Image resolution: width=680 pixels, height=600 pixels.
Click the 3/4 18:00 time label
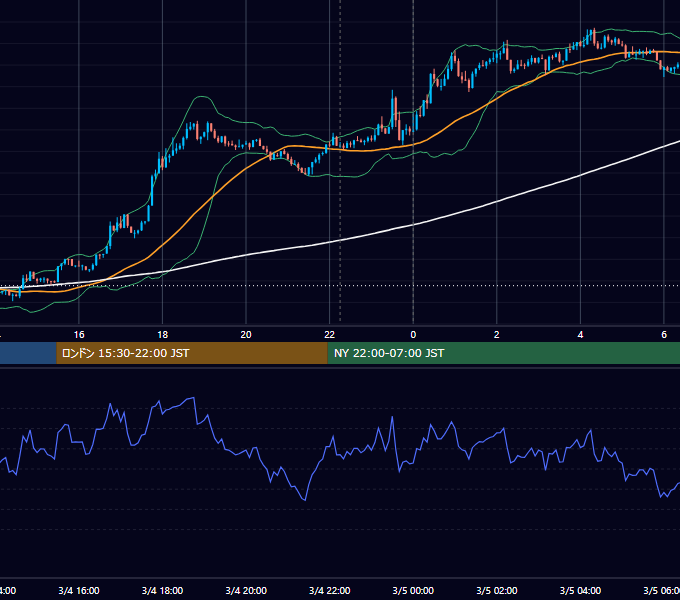[163, 590]
